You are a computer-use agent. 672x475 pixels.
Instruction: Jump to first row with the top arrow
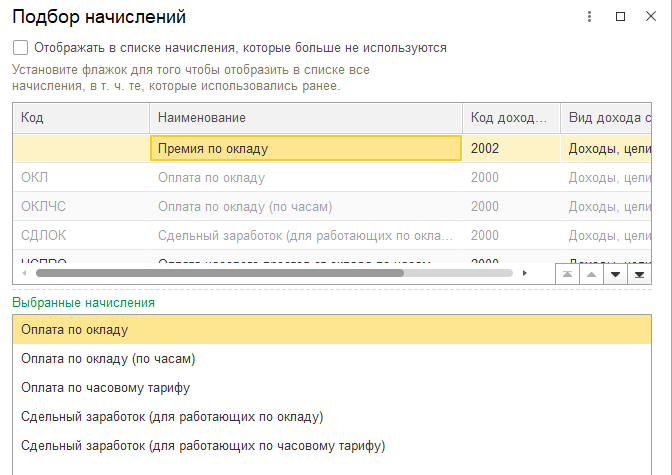coord(568,274)
